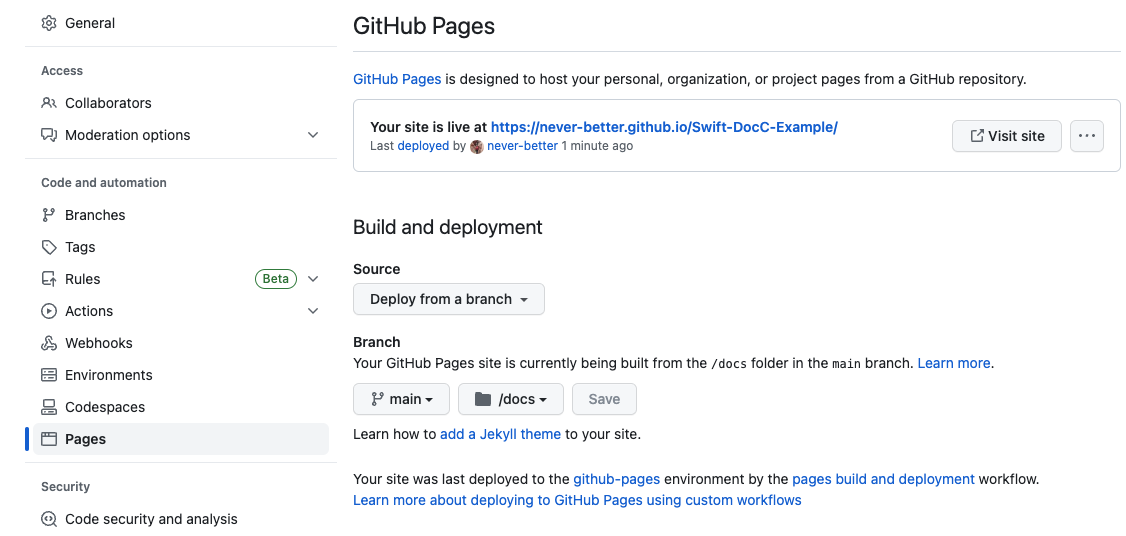Viewport: 1126px width, 536px height.
Task: Click the Branches git-branch icon
Action: 49,215
